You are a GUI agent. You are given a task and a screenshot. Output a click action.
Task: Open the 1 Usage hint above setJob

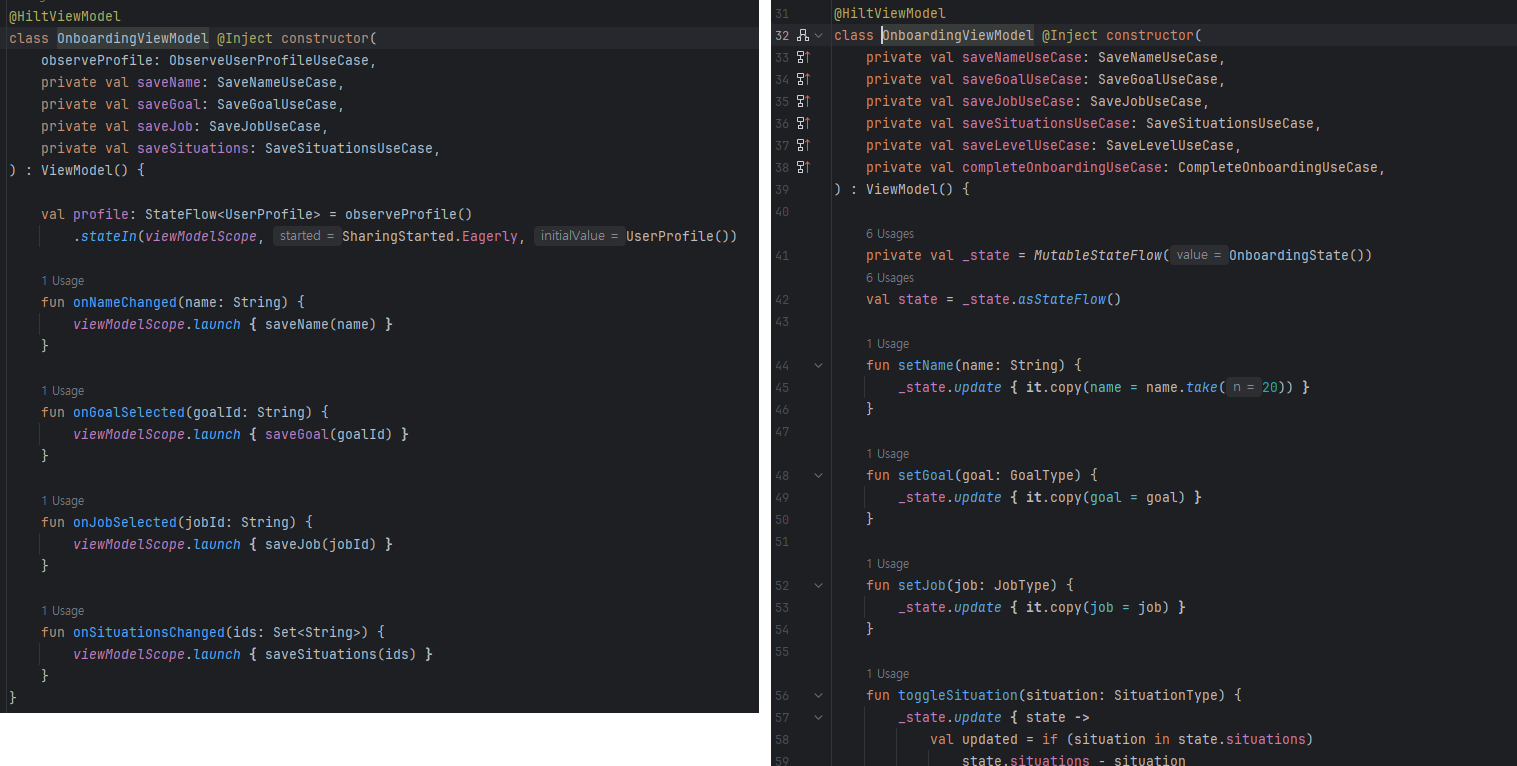click(887, 564)
